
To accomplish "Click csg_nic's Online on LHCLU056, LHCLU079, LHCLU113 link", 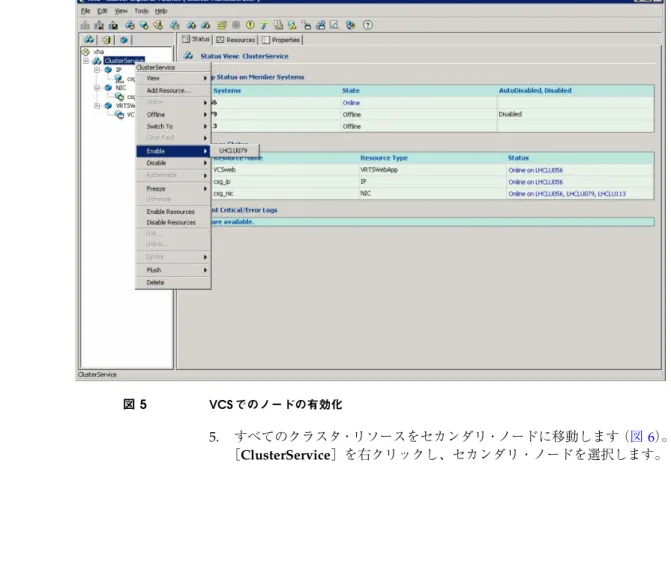I will pos(567,194).
